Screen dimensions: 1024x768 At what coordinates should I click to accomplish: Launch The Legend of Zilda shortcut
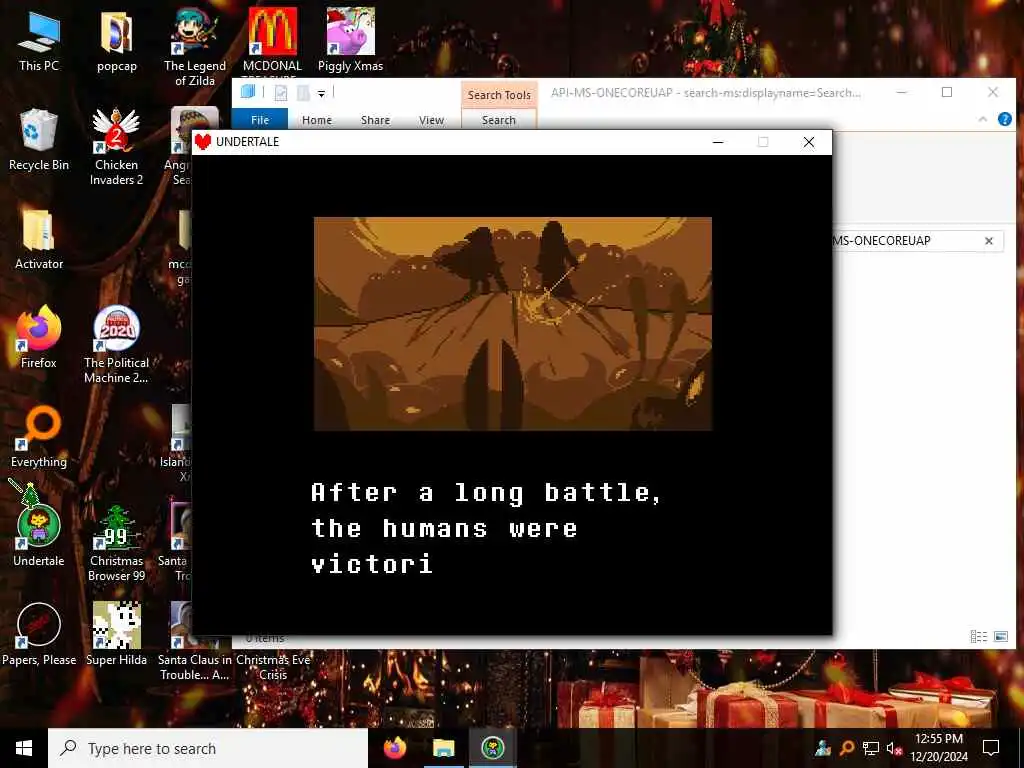[x=195, y=47]
